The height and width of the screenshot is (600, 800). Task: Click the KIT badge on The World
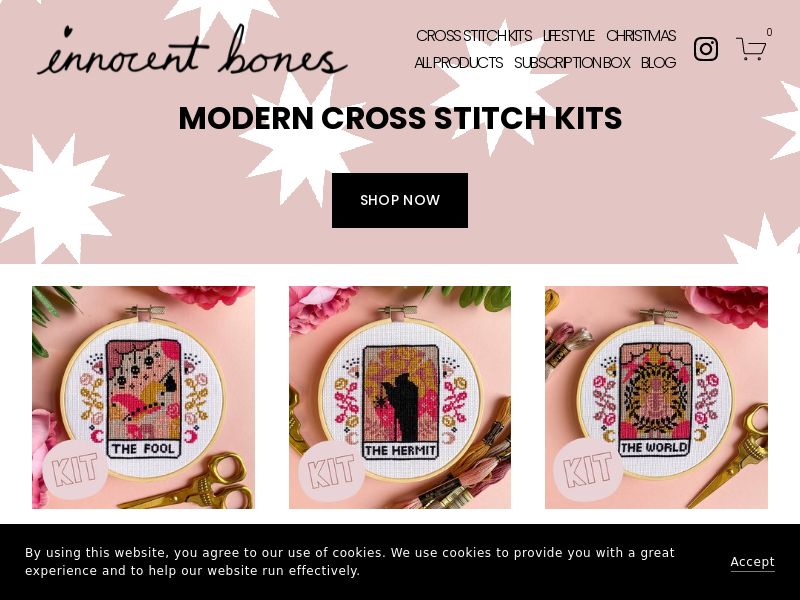(588, 469)
